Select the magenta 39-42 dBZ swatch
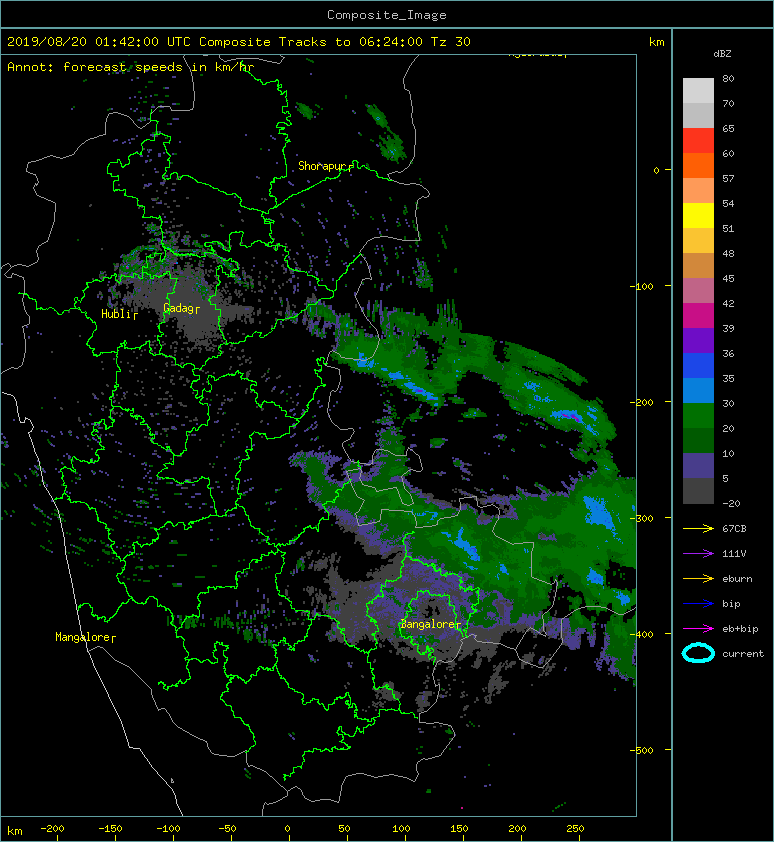Viewport: 774px width, 842px height. point(698,315)
